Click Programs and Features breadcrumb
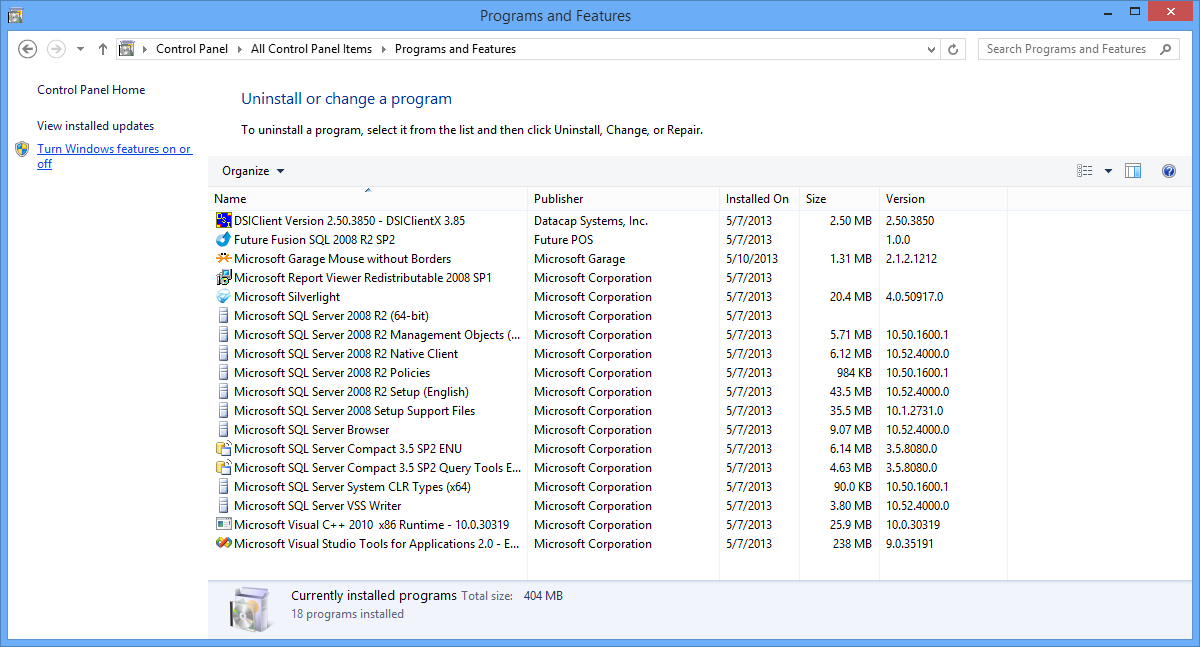 point(455,49)
